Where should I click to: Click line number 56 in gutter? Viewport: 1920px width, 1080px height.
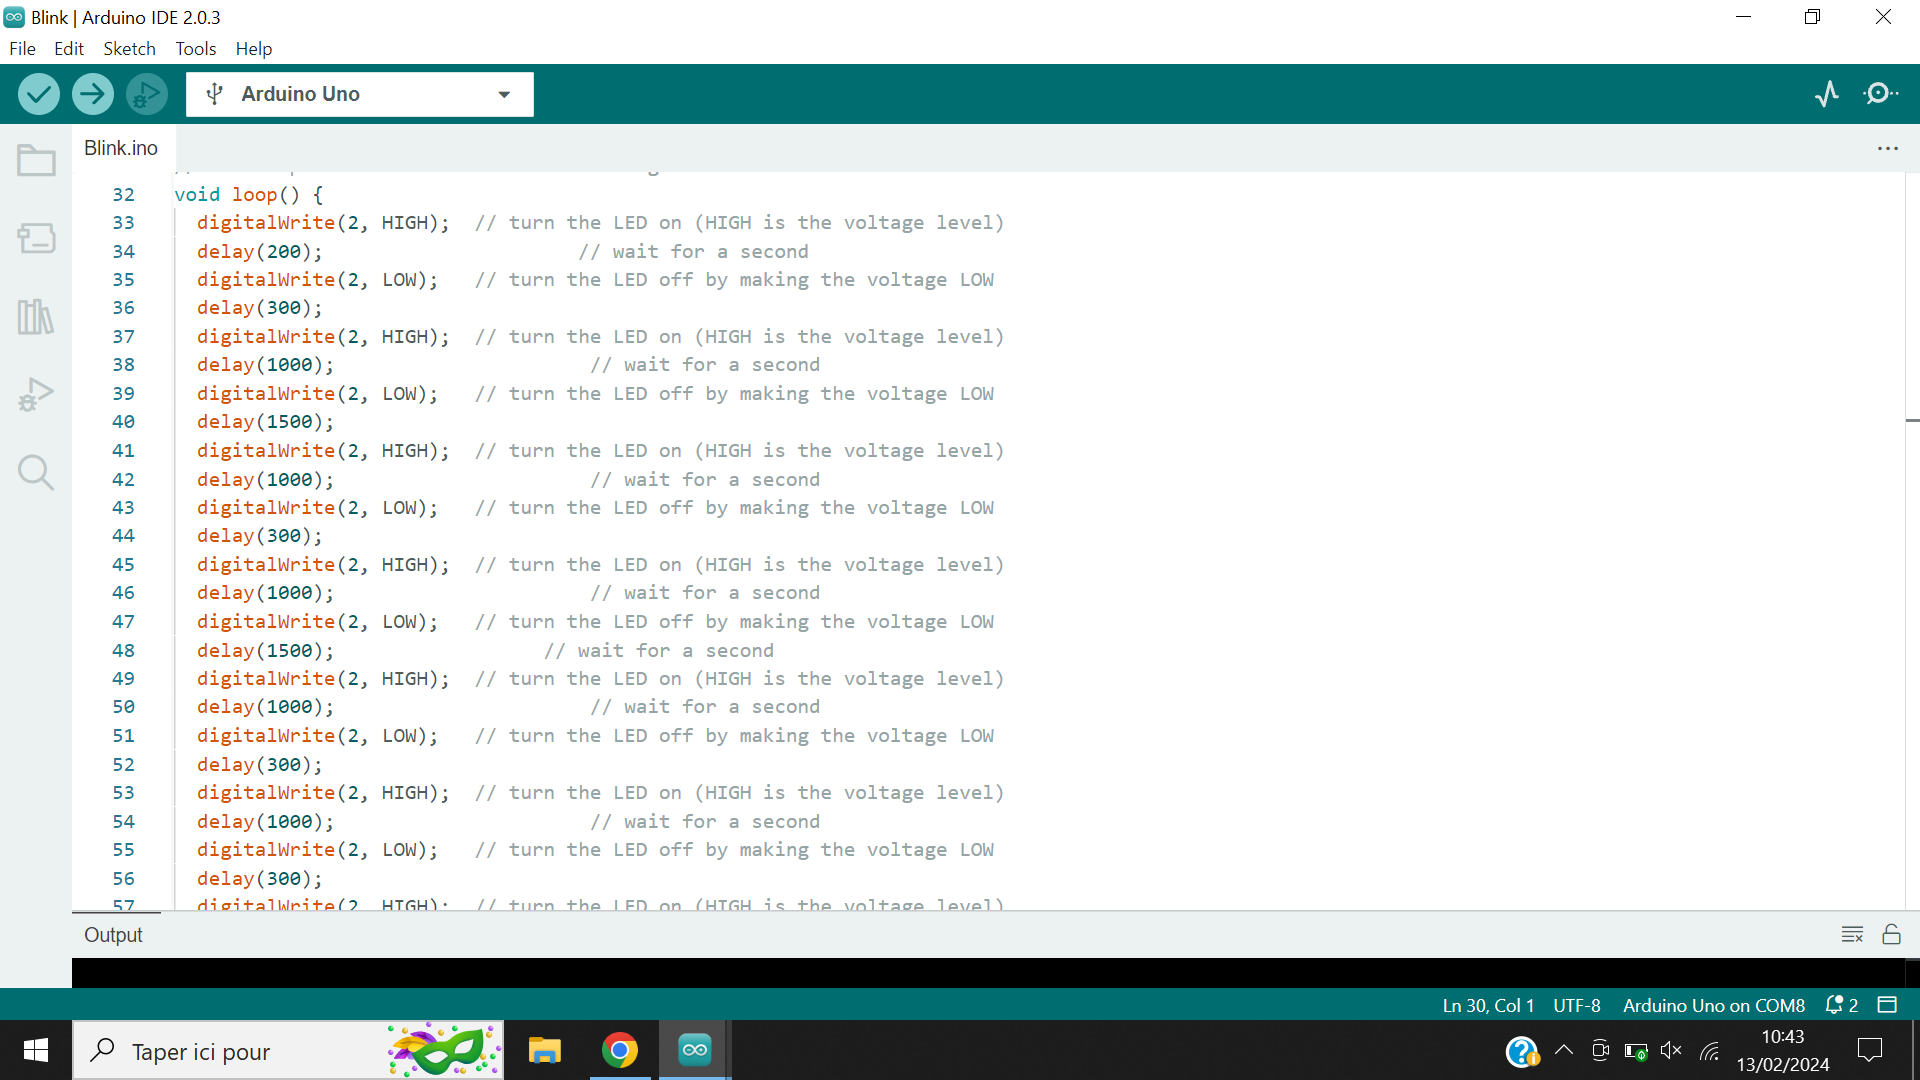coord(123,878)
